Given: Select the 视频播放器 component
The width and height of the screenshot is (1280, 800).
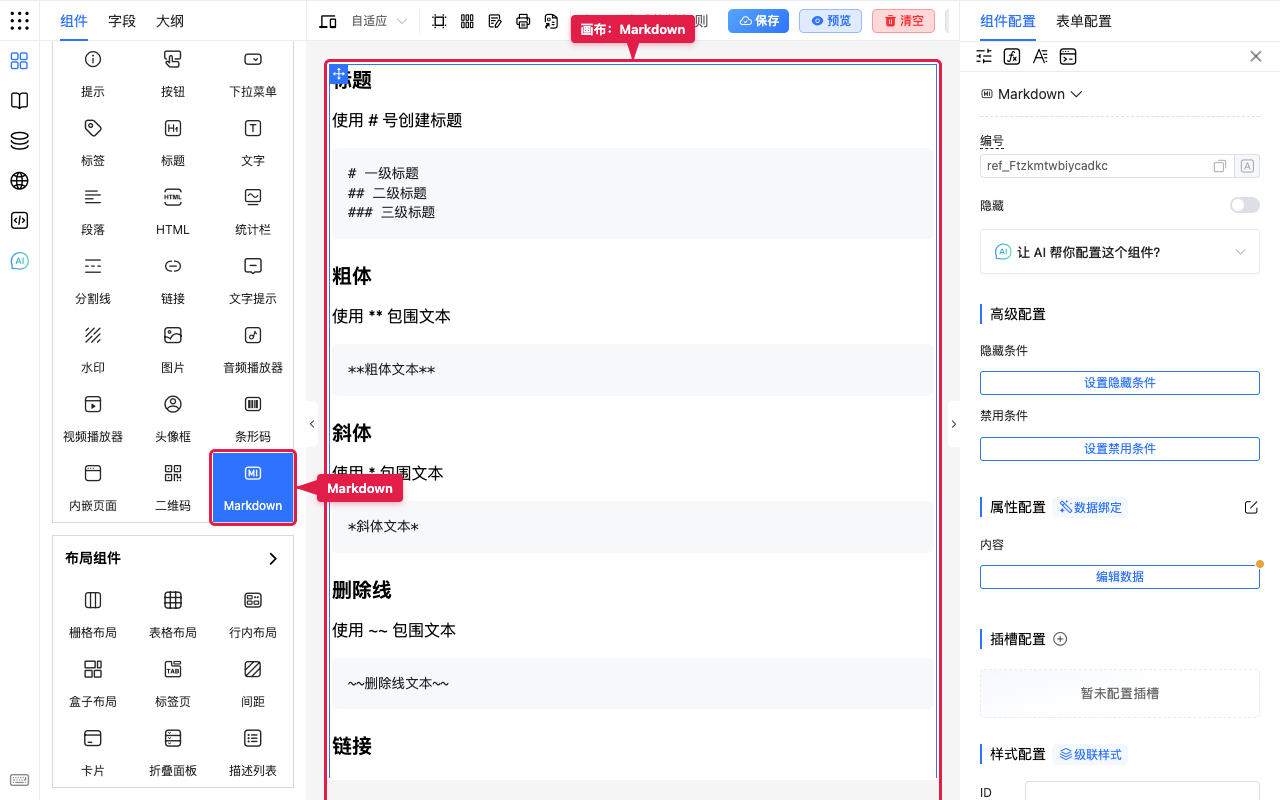Looking at the screenshot, I should tap(93, 418).
